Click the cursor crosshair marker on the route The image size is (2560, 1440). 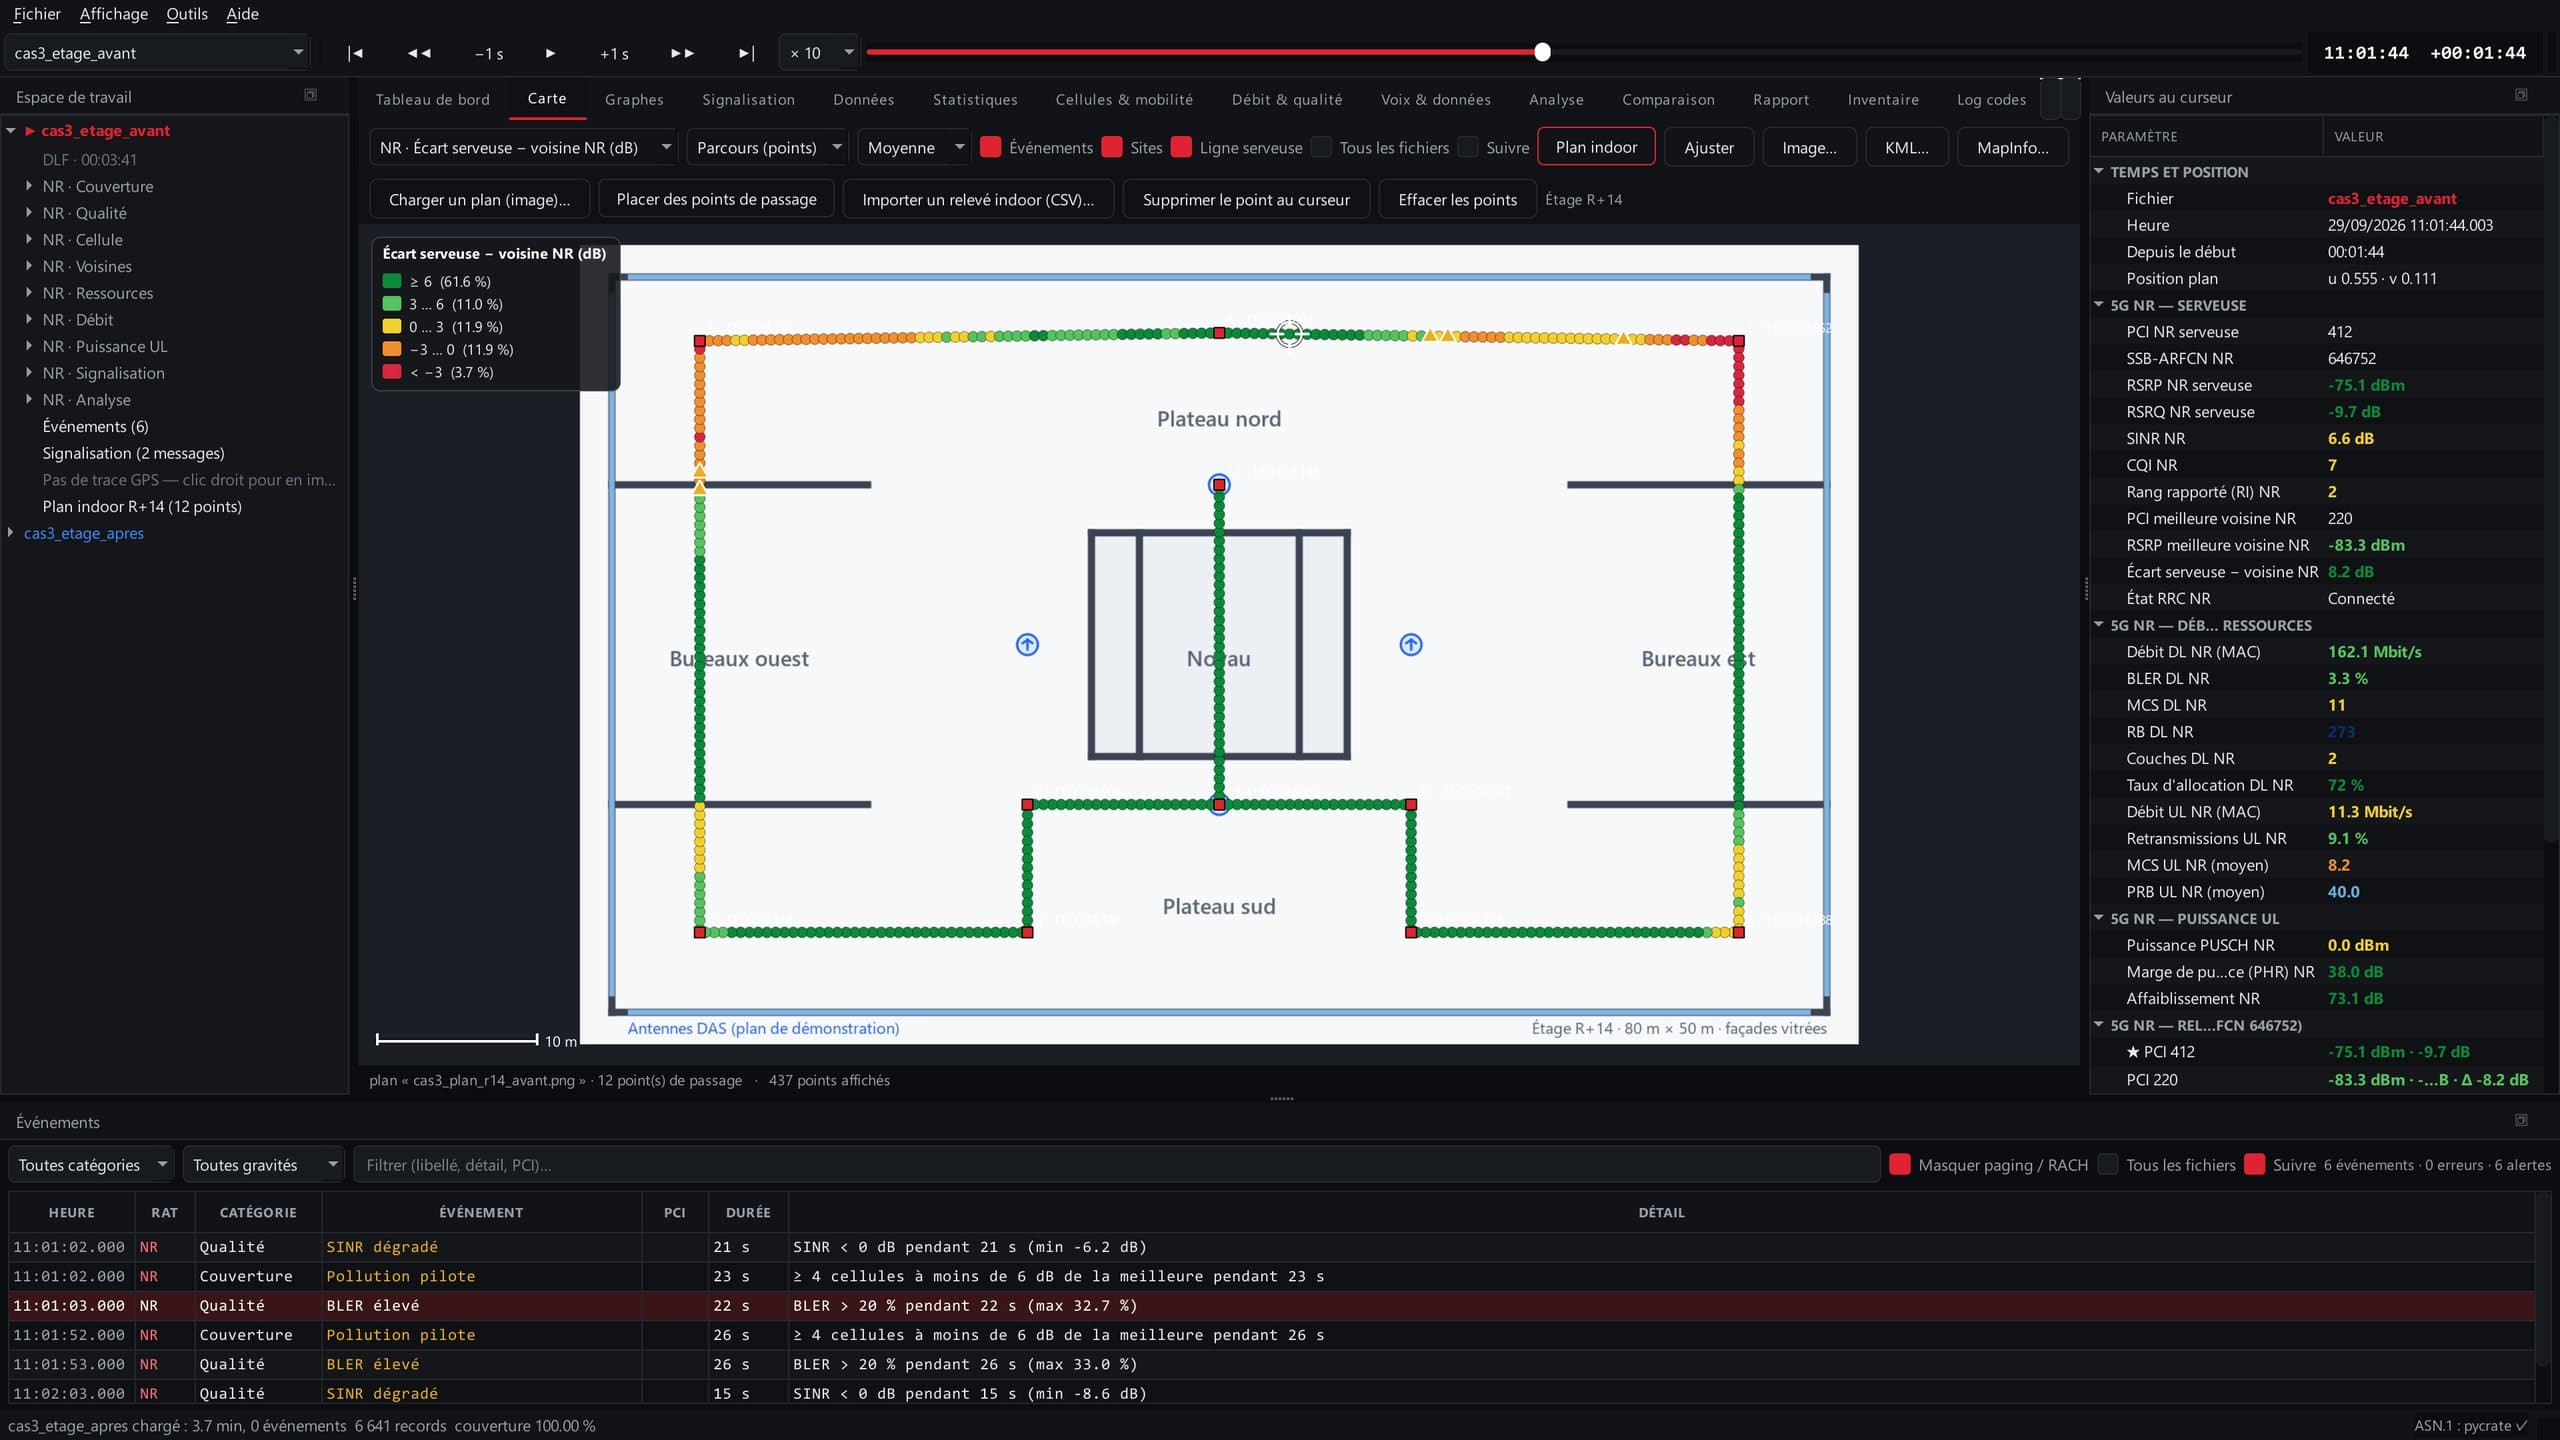click(1290, 334)
